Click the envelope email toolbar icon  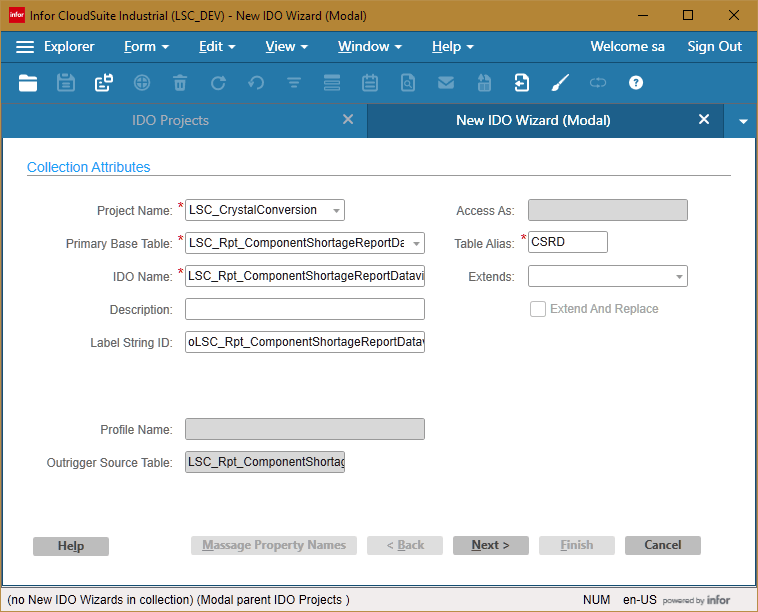[446, 83]
